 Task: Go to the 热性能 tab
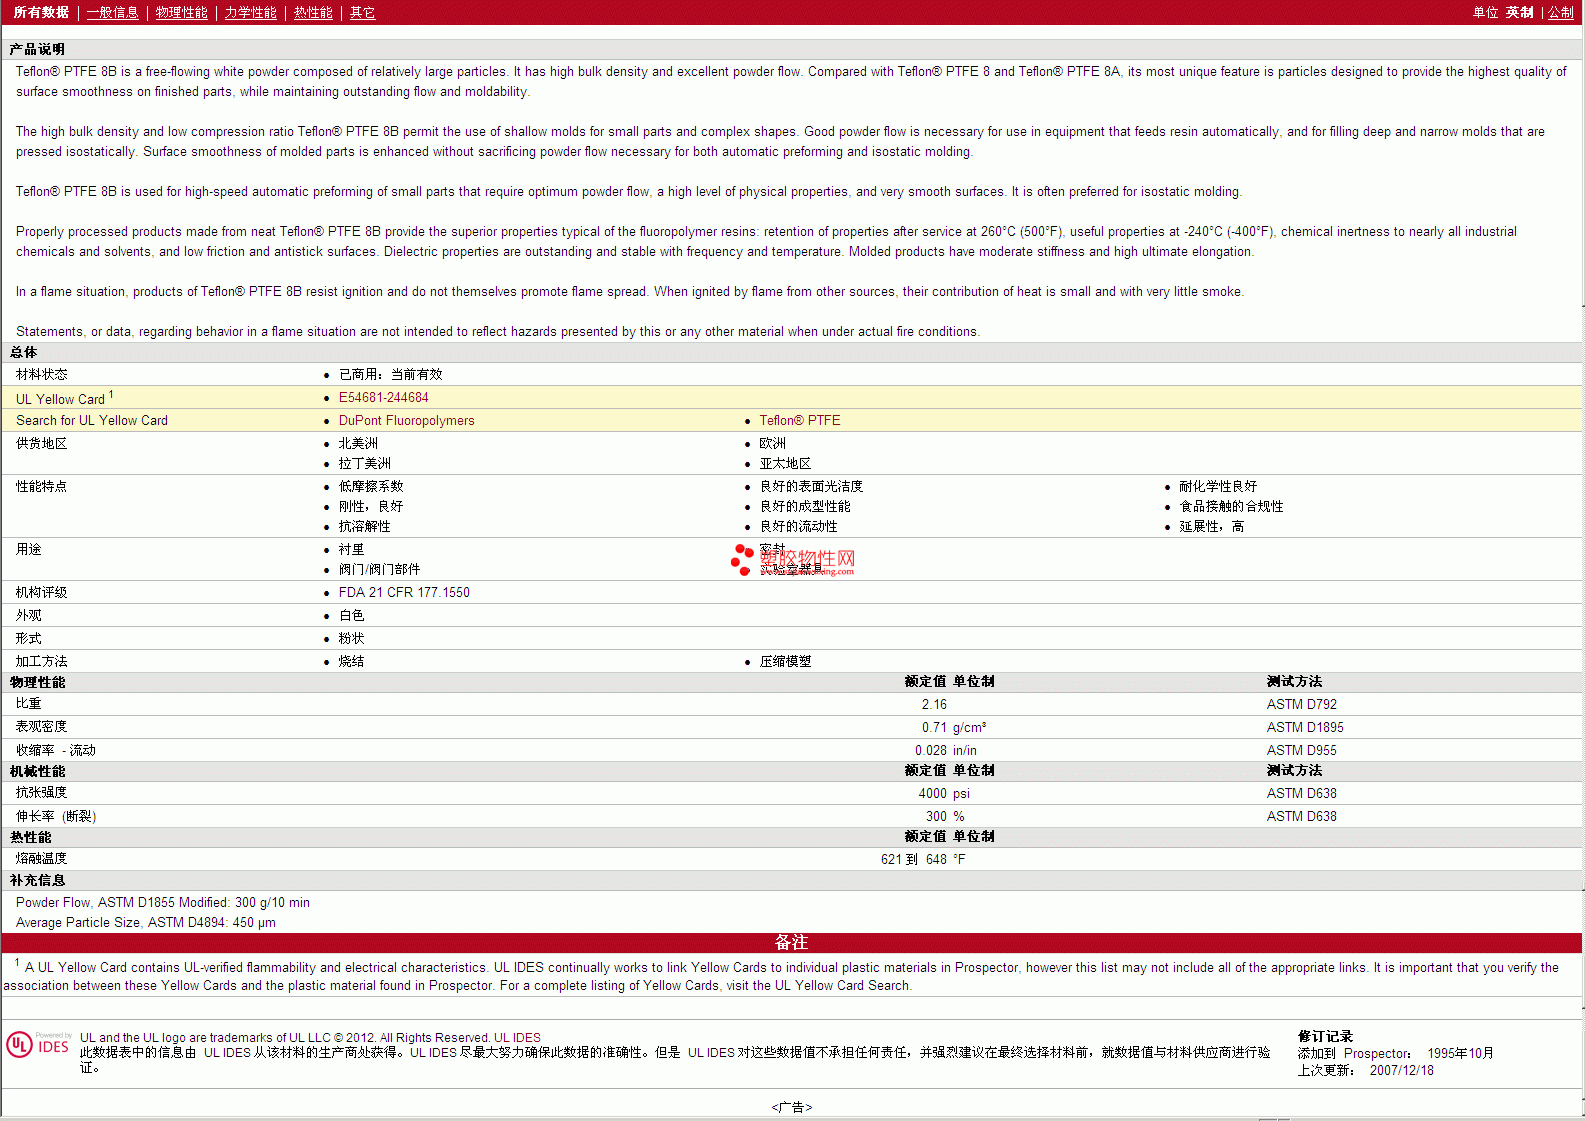tap(313, 12)
